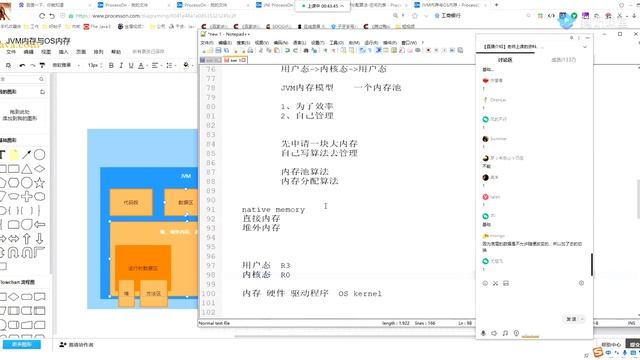This screenshot has width=640, height=360.
Task: Select the yellow Note shape
Action: click(14, 155)
